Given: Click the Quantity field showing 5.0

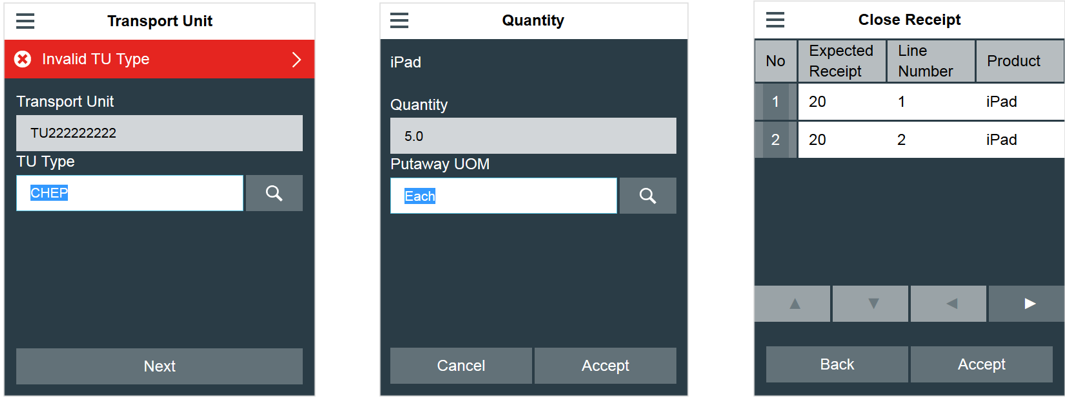Looking at the screenshot, I should click(x=533, y=136).
